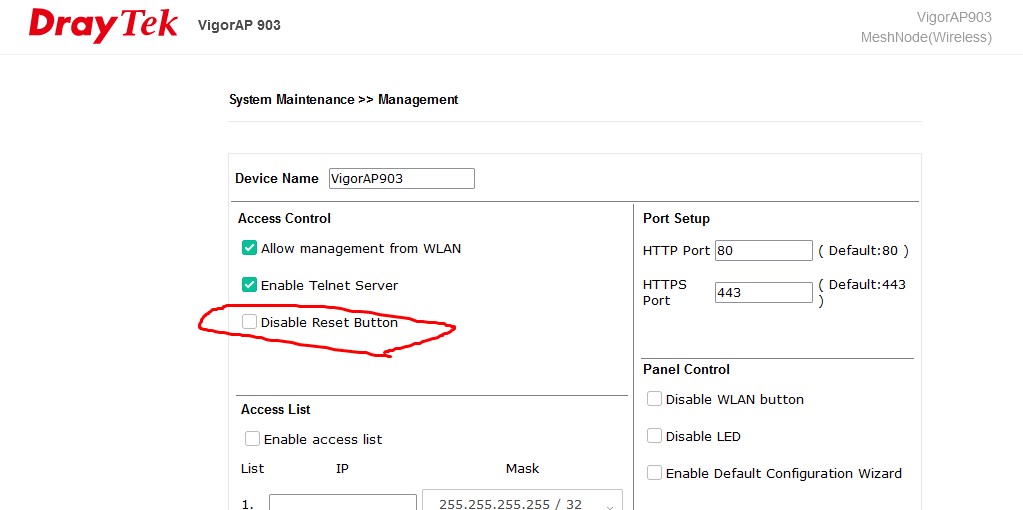Enable the access list checkbox
Screen dimensions: 1023x510
tap(253, 439)
